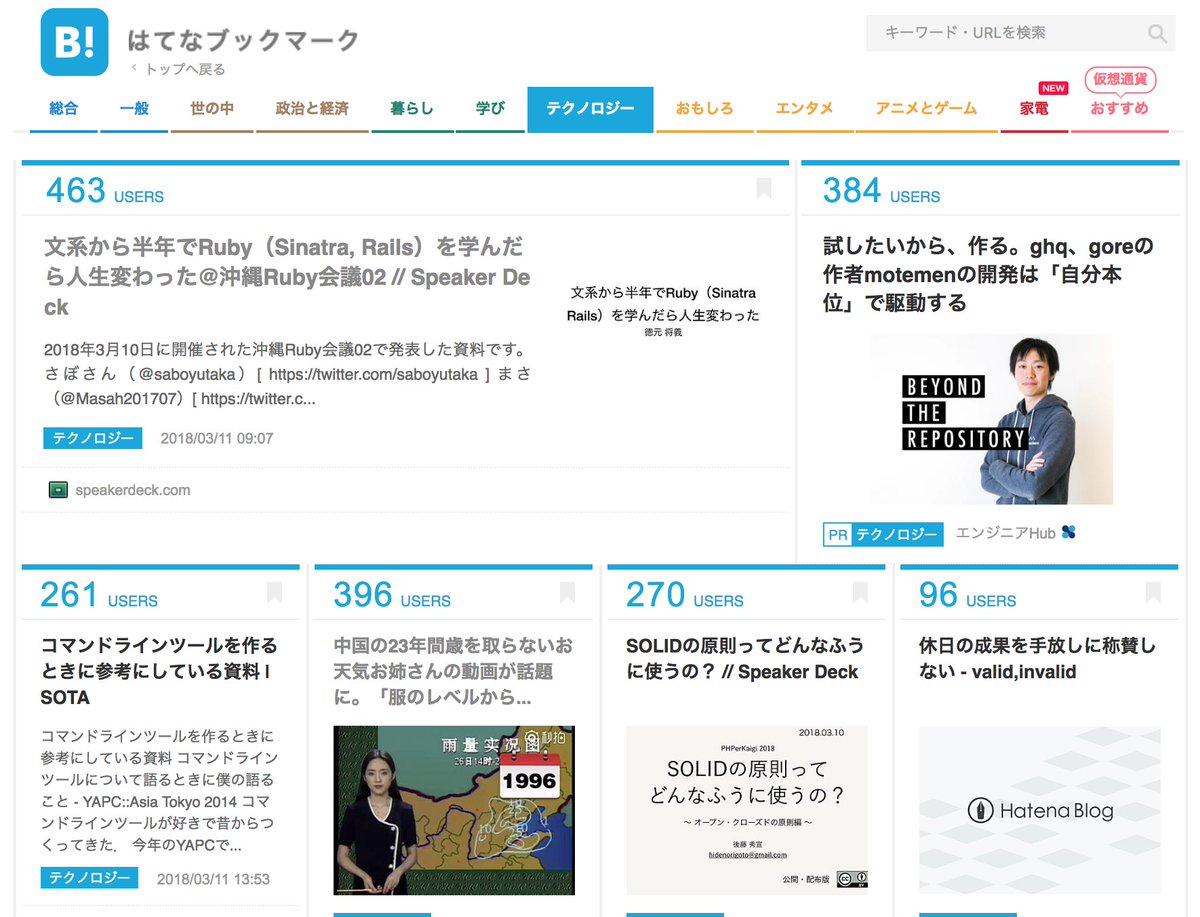Select the 学び tab
The width and height of the screenshot is (1200, 917).
490,108
